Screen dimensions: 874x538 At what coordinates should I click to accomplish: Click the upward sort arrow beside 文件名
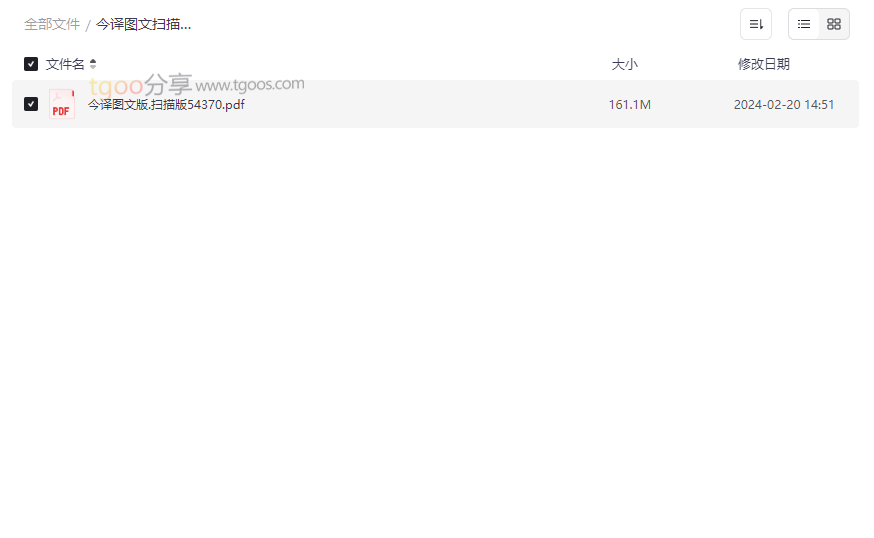[93, 61]
